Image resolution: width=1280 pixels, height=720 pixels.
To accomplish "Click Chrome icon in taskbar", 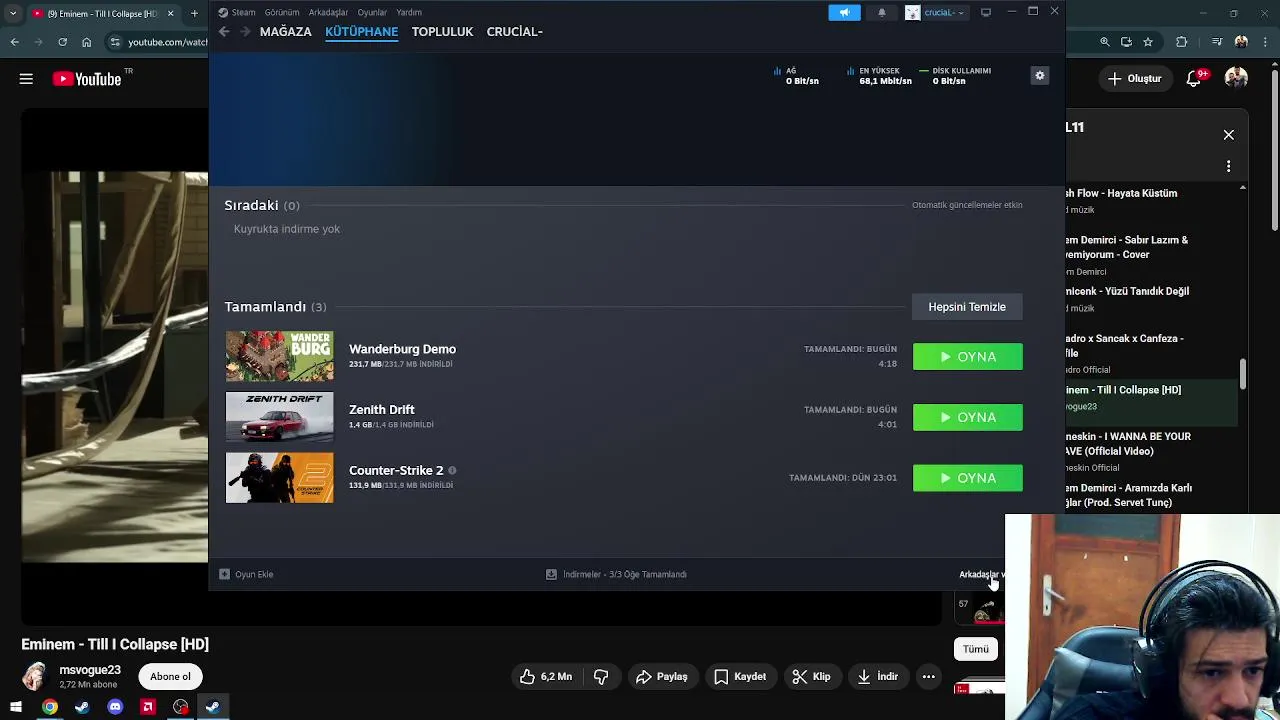I will pyautogui.click(x=49, y=707).
